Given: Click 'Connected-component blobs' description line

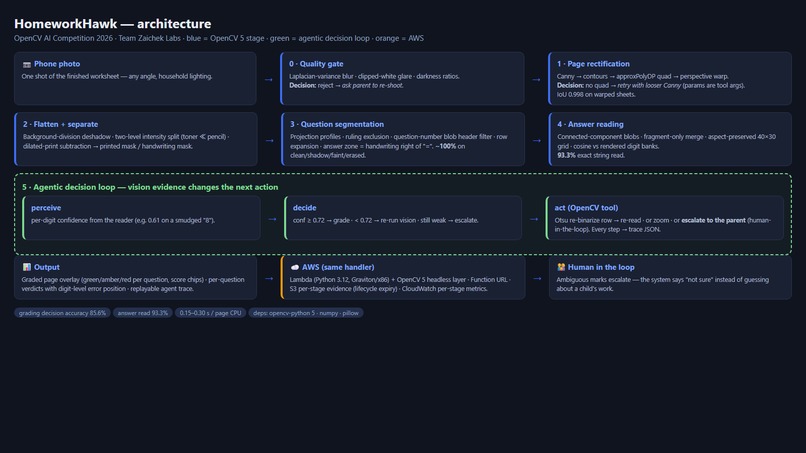Looking at the screenshot, I should (666, 137).
